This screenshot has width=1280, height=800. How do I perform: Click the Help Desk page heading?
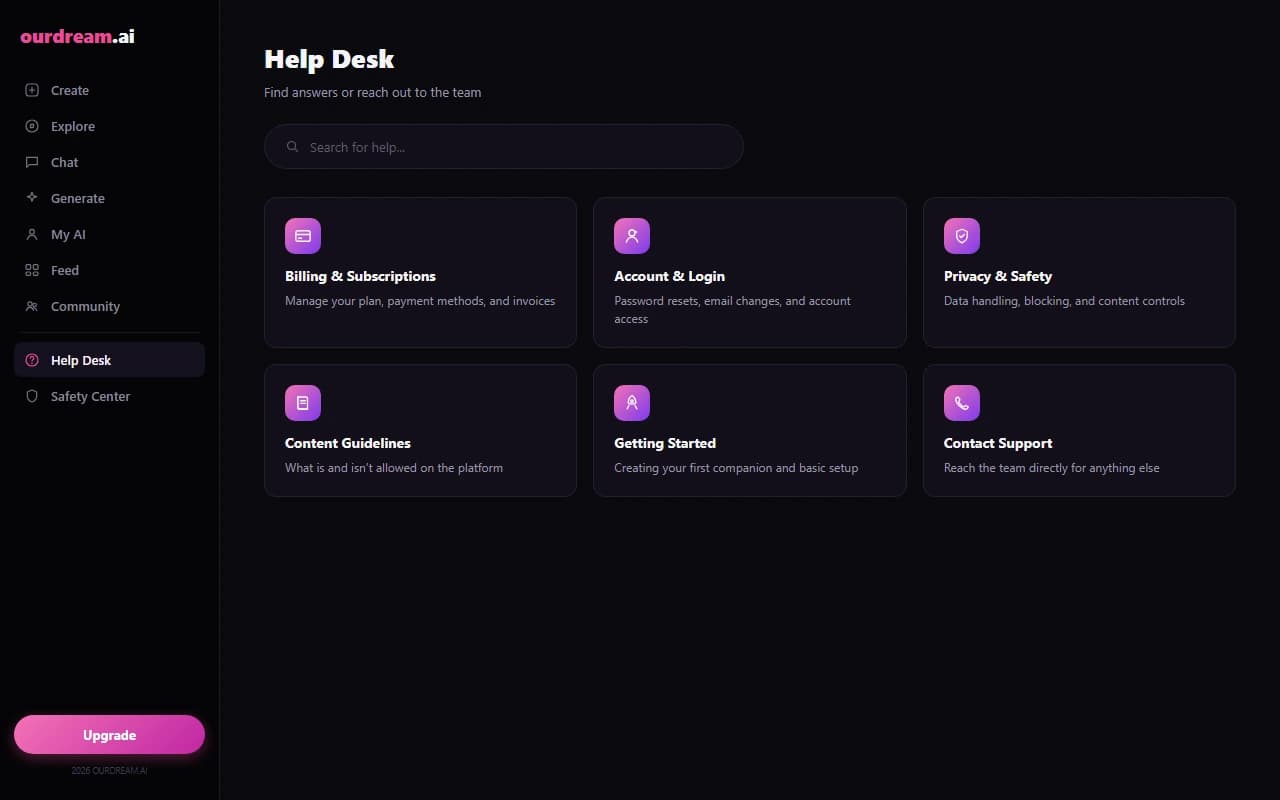329,59
